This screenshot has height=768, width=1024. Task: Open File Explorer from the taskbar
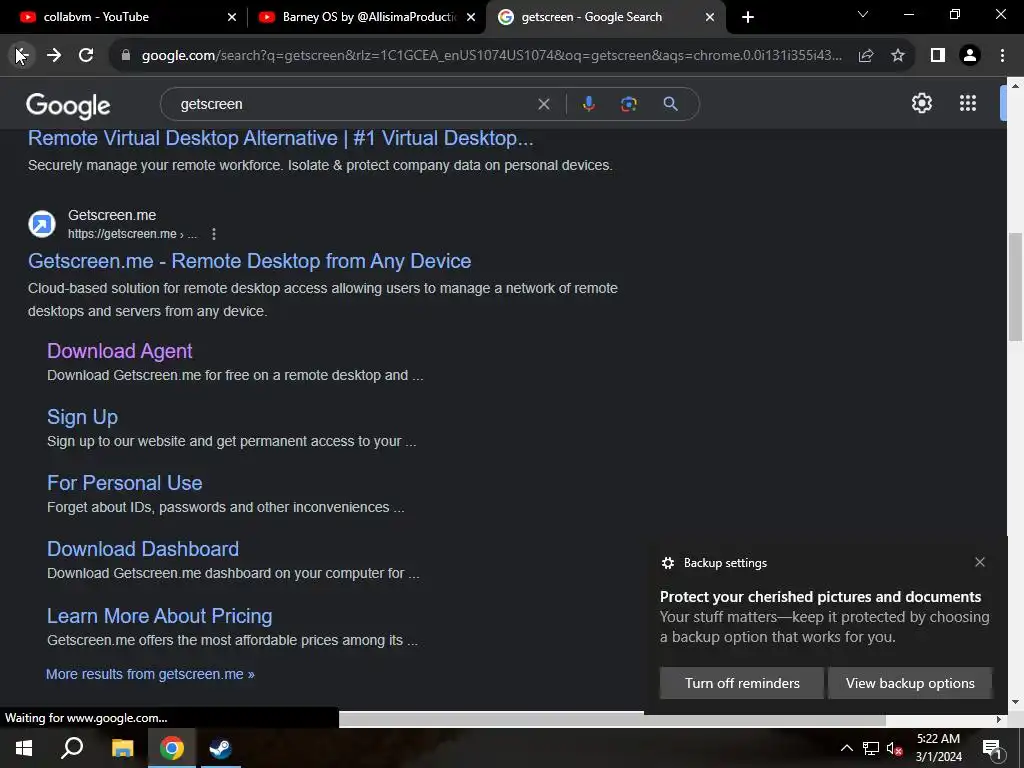coord(122,748)
